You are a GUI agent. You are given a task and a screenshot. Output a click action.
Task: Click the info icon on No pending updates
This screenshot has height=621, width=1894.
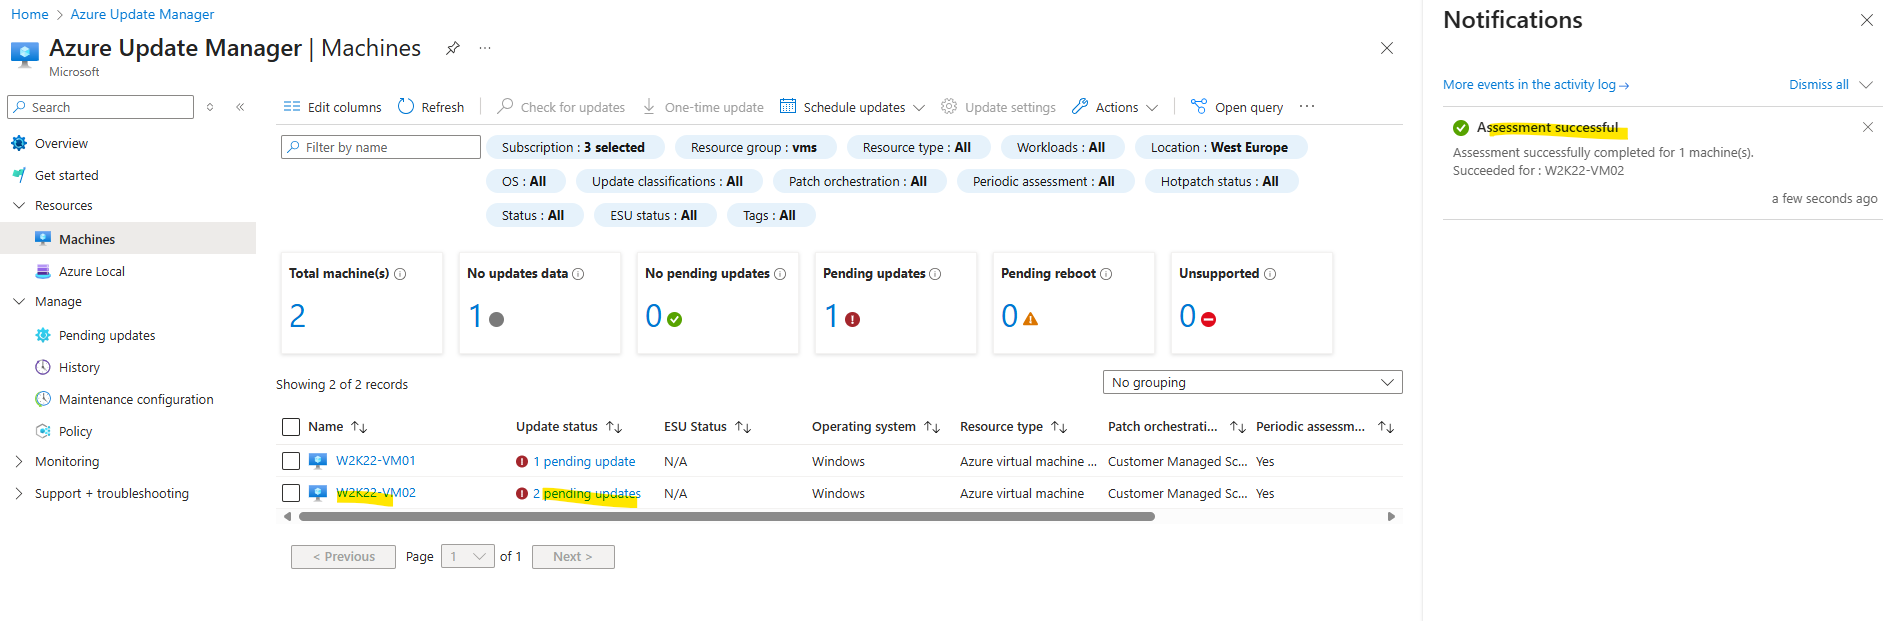[x=780, y=274]
